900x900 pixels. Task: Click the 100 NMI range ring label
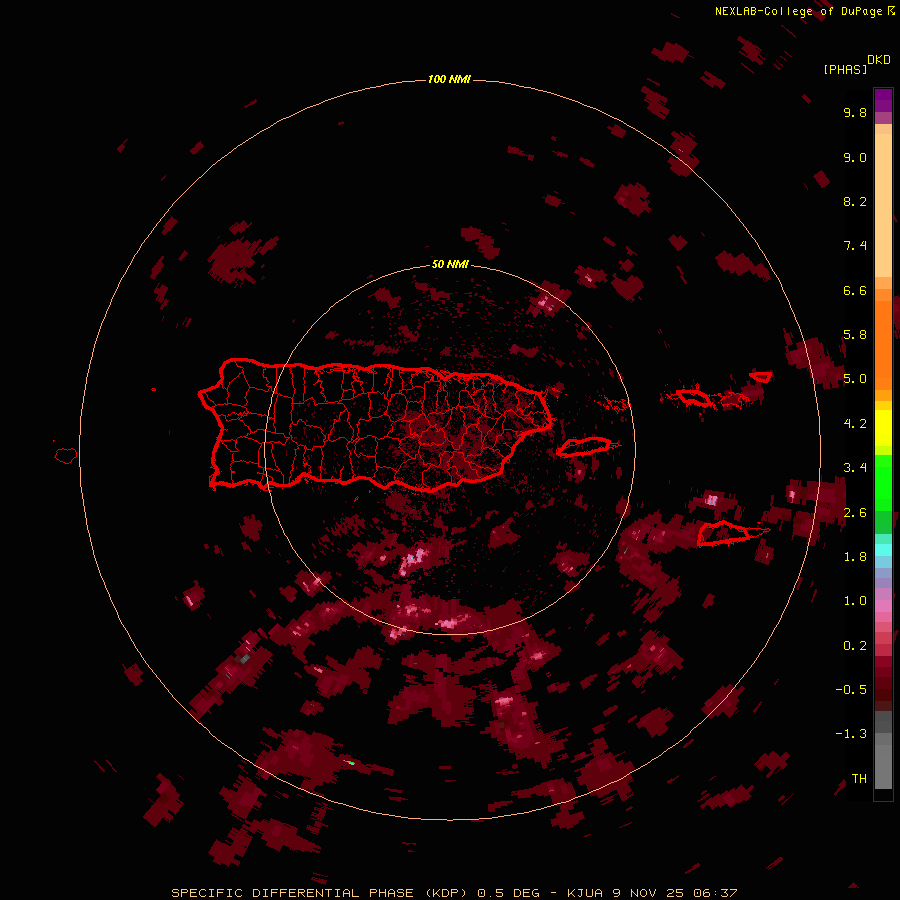449,79
